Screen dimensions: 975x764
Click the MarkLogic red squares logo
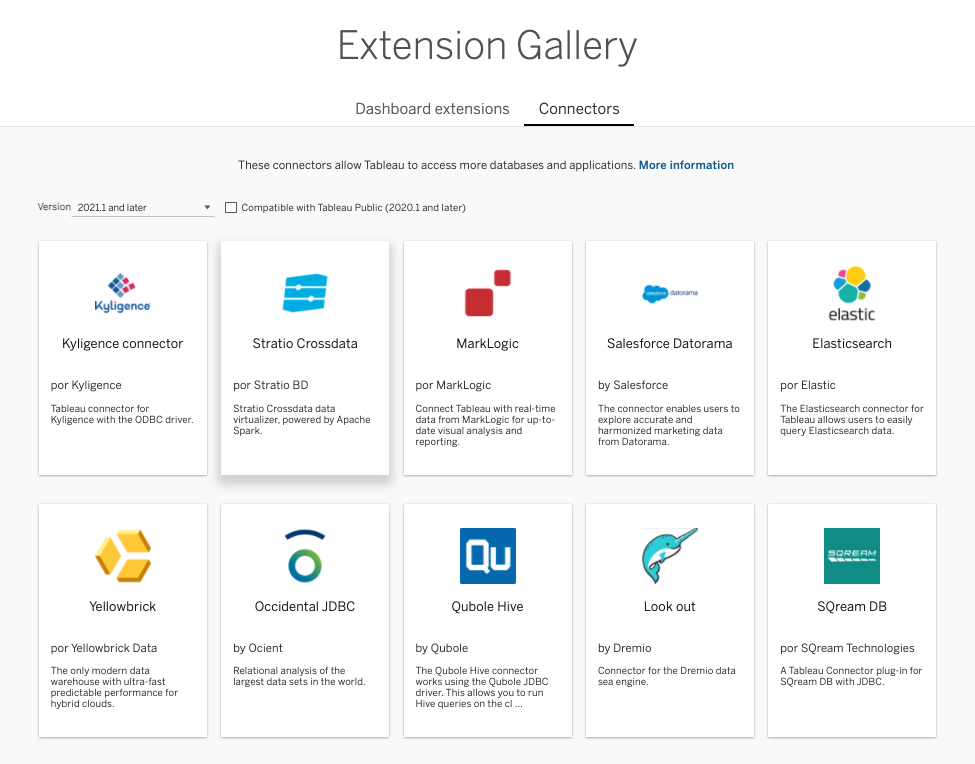(x=487, y=293)
